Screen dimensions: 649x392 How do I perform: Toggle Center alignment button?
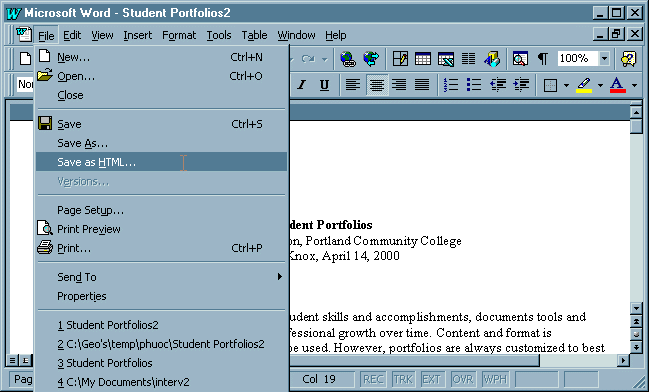tap(376, 85)
